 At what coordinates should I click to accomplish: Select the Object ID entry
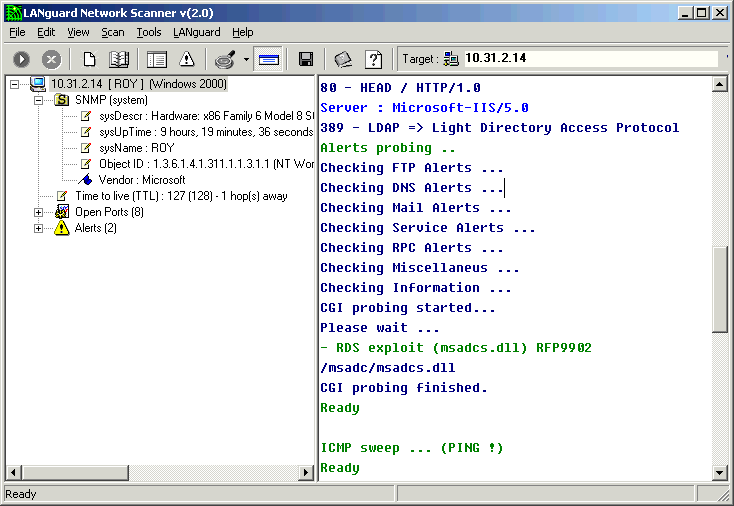pos(206,164)
